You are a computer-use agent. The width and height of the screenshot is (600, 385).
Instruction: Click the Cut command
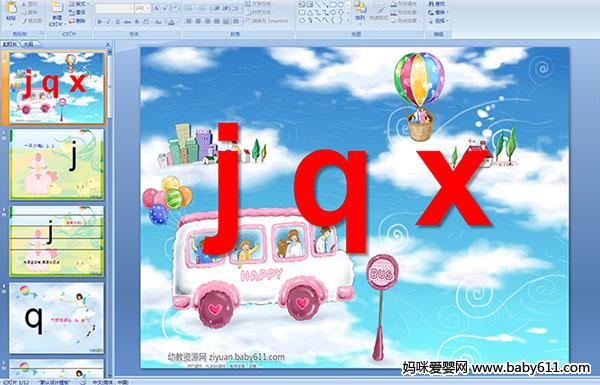30,4
